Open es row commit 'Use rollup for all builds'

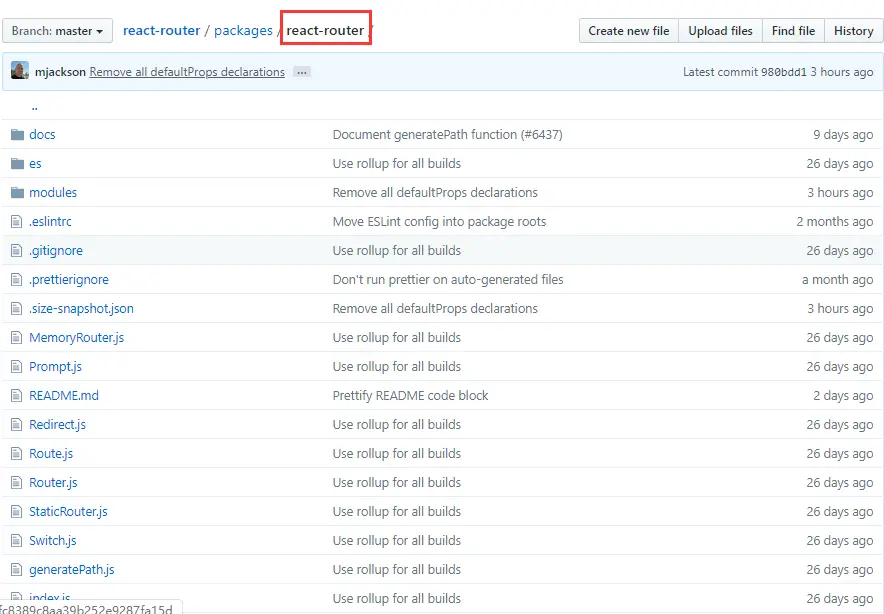click(x=397, y=164)
